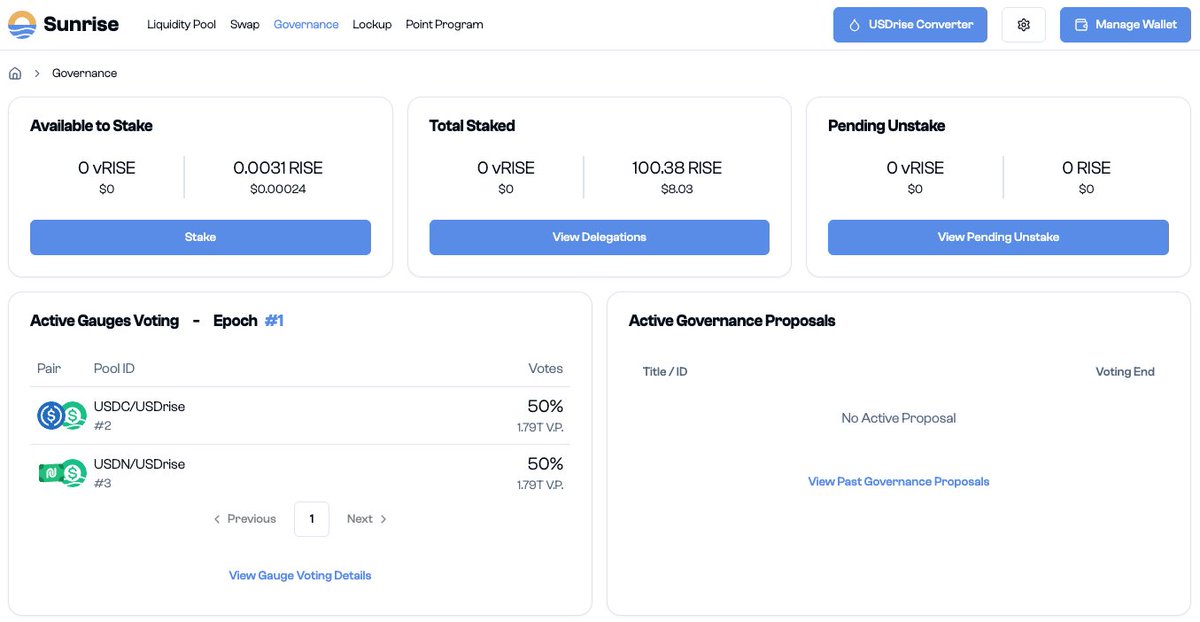
Task: Open Manage Wallet
Action: click(1124, 25)
